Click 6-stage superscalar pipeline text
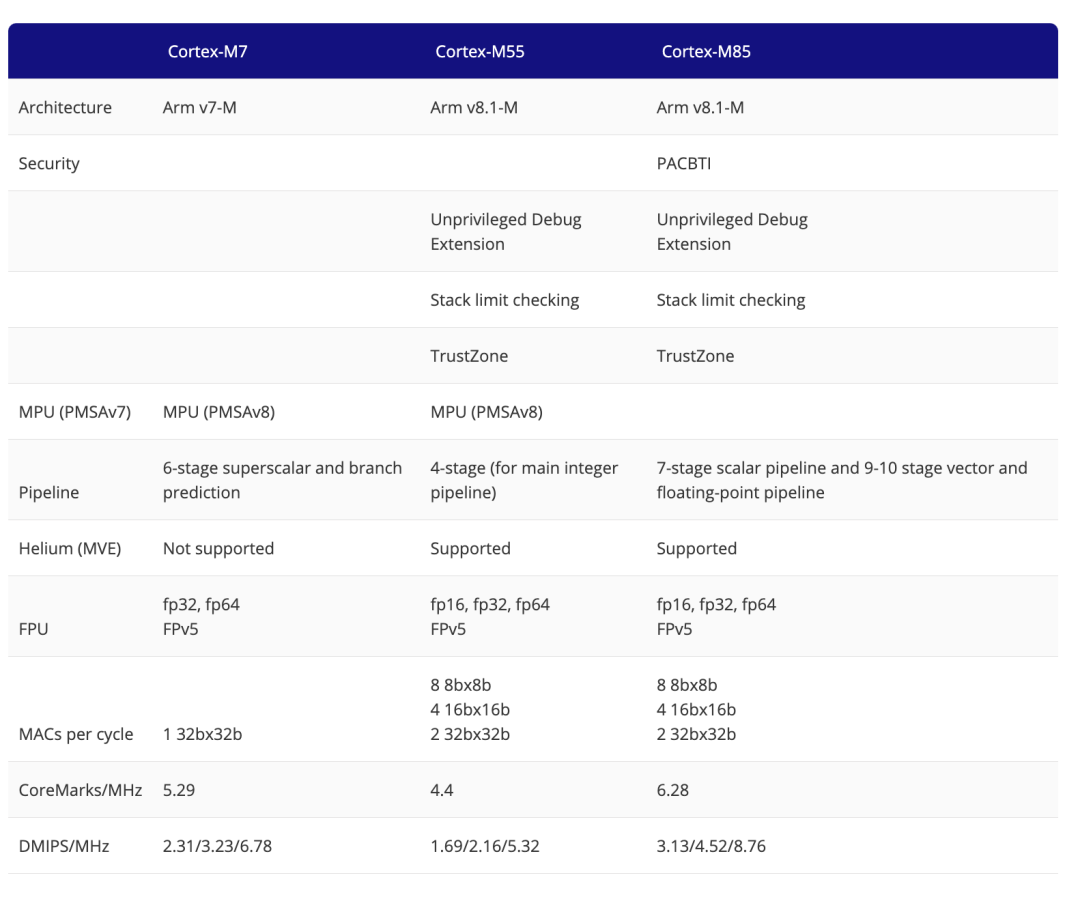This screenshot has height=897, width=1080. point(282,480)
